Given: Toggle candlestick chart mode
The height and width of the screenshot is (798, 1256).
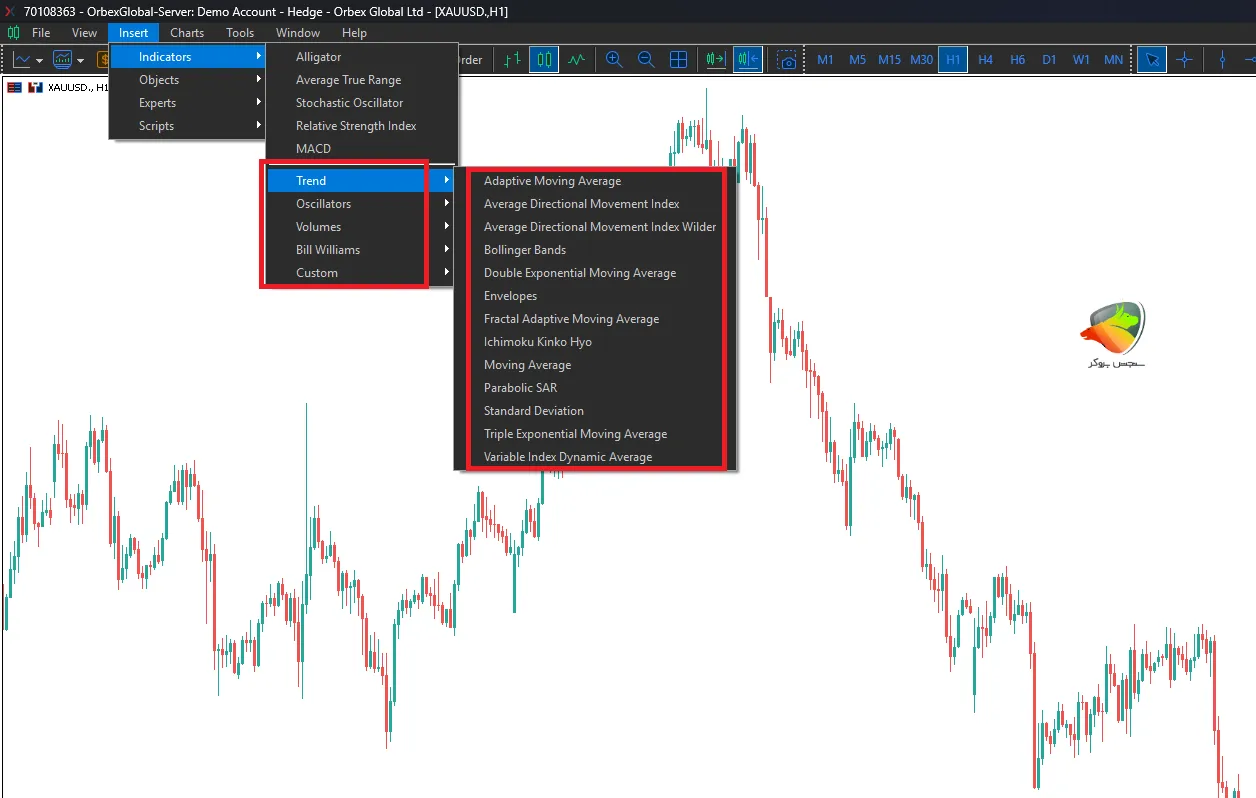Looking at the screenshot, I should click(544, 60).
